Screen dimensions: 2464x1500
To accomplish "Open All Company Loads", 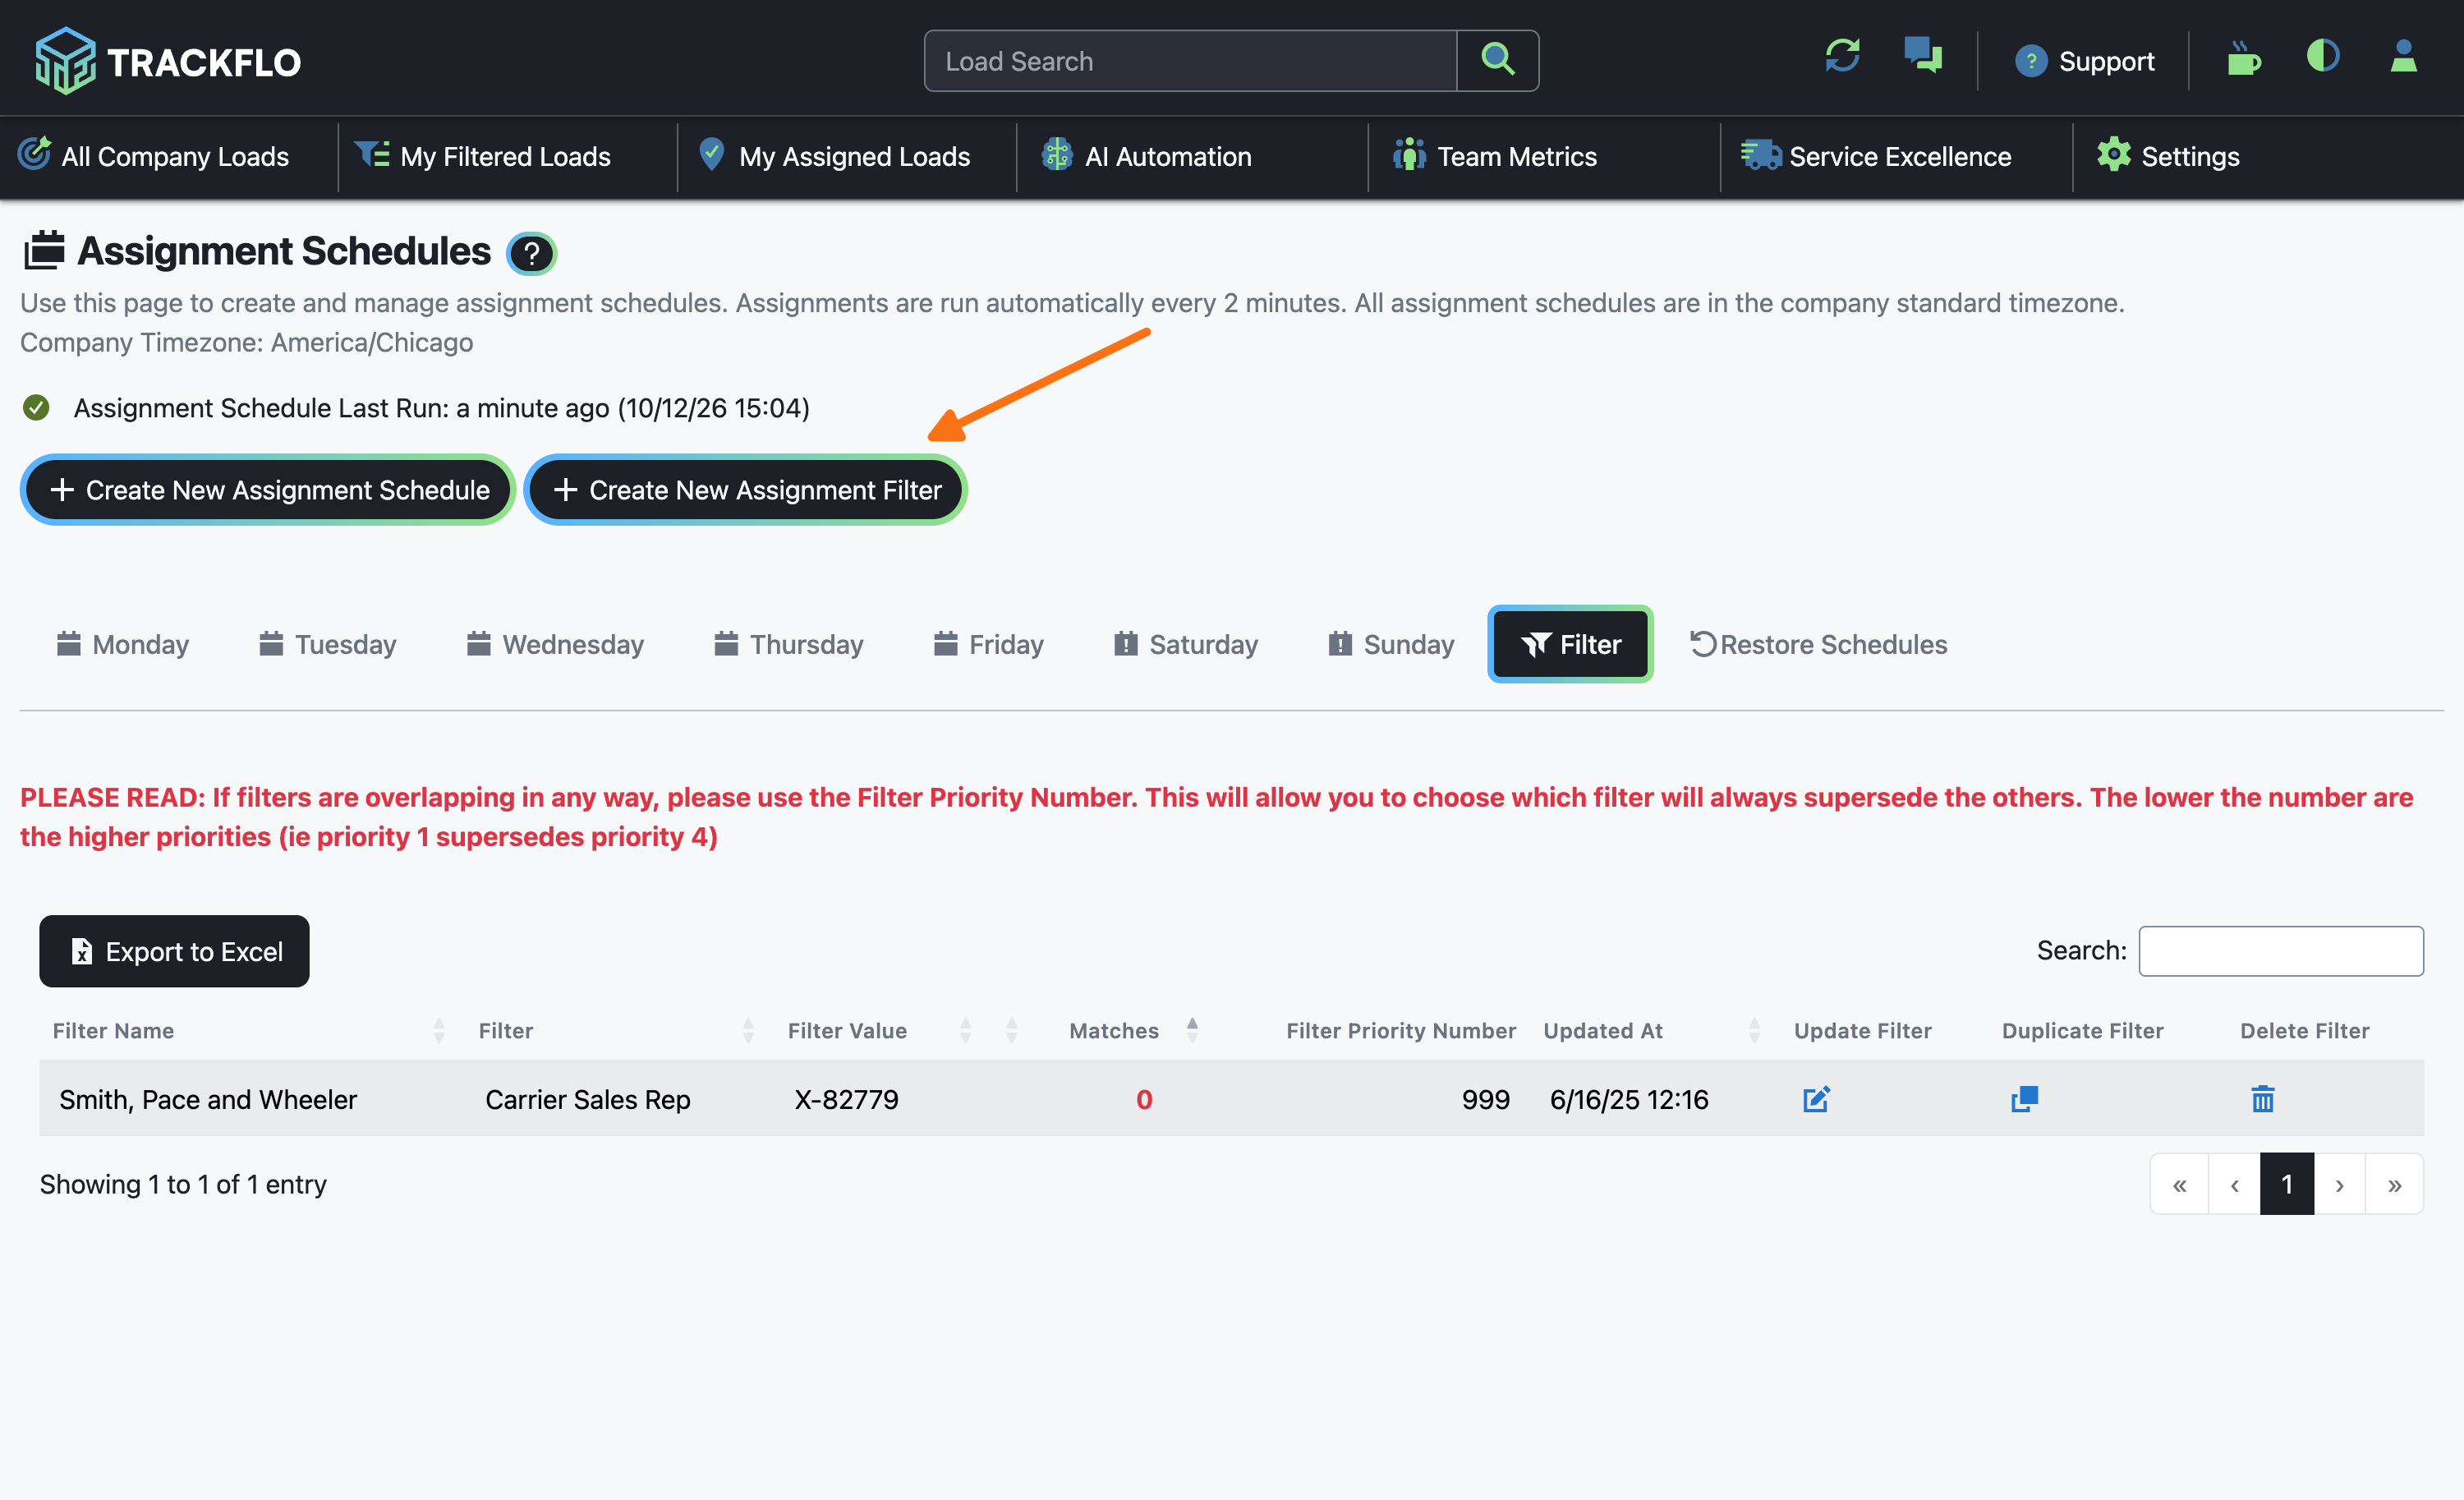I will [x=154, y=156].
